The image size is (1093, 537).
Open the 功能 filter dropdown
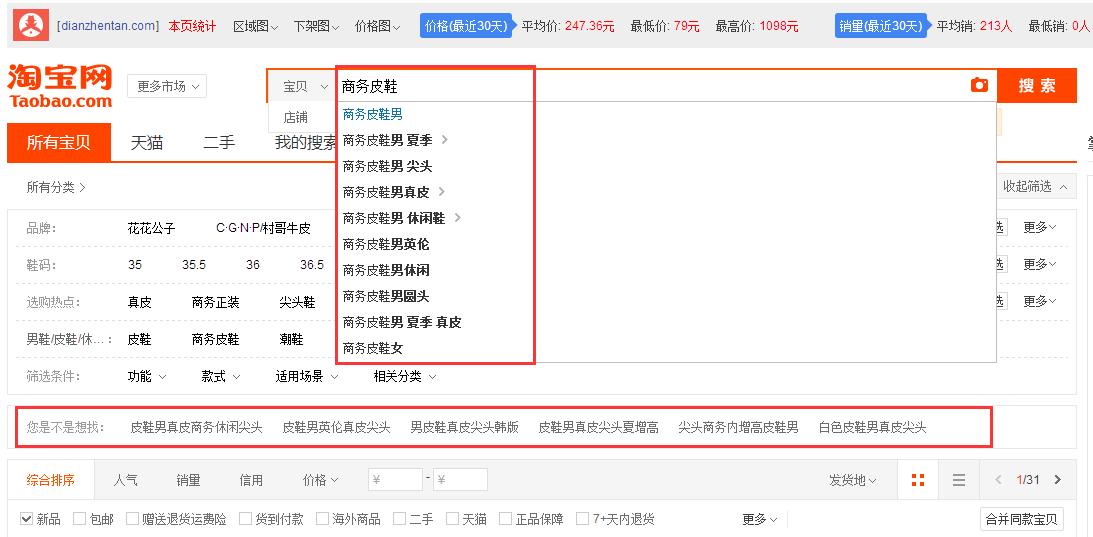point(146,376)
